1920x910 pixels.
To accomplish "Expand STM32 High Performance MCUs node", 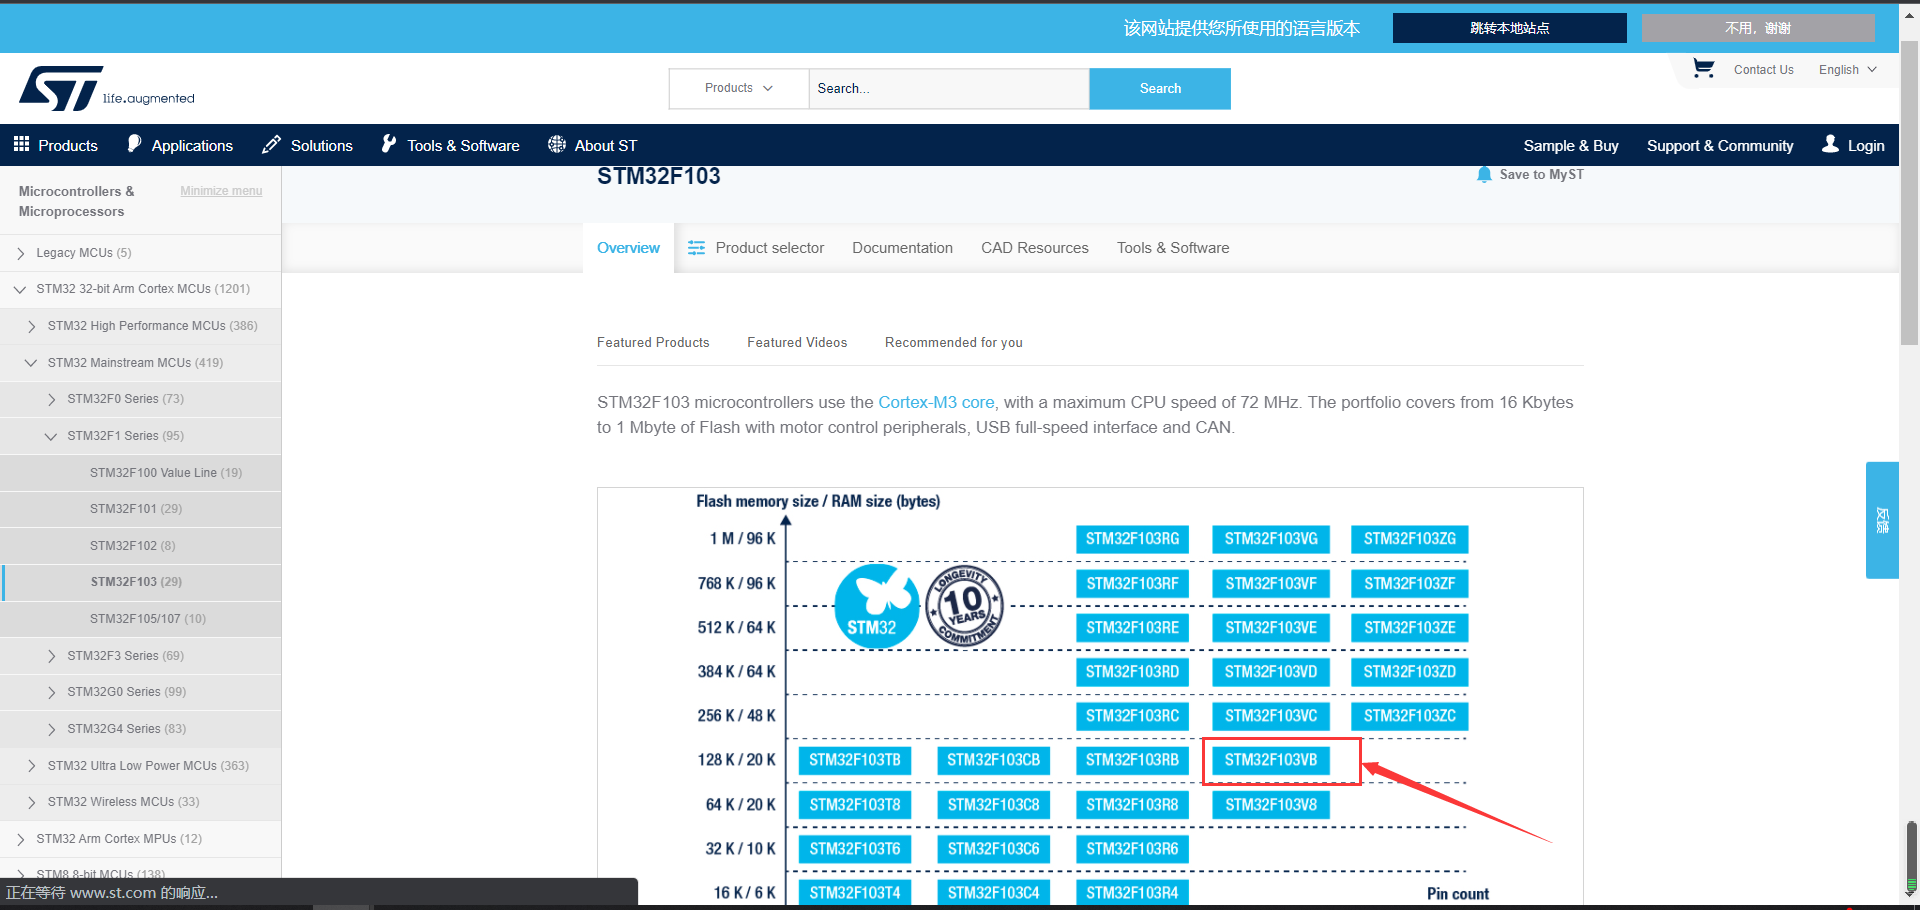I will (32, 326).
